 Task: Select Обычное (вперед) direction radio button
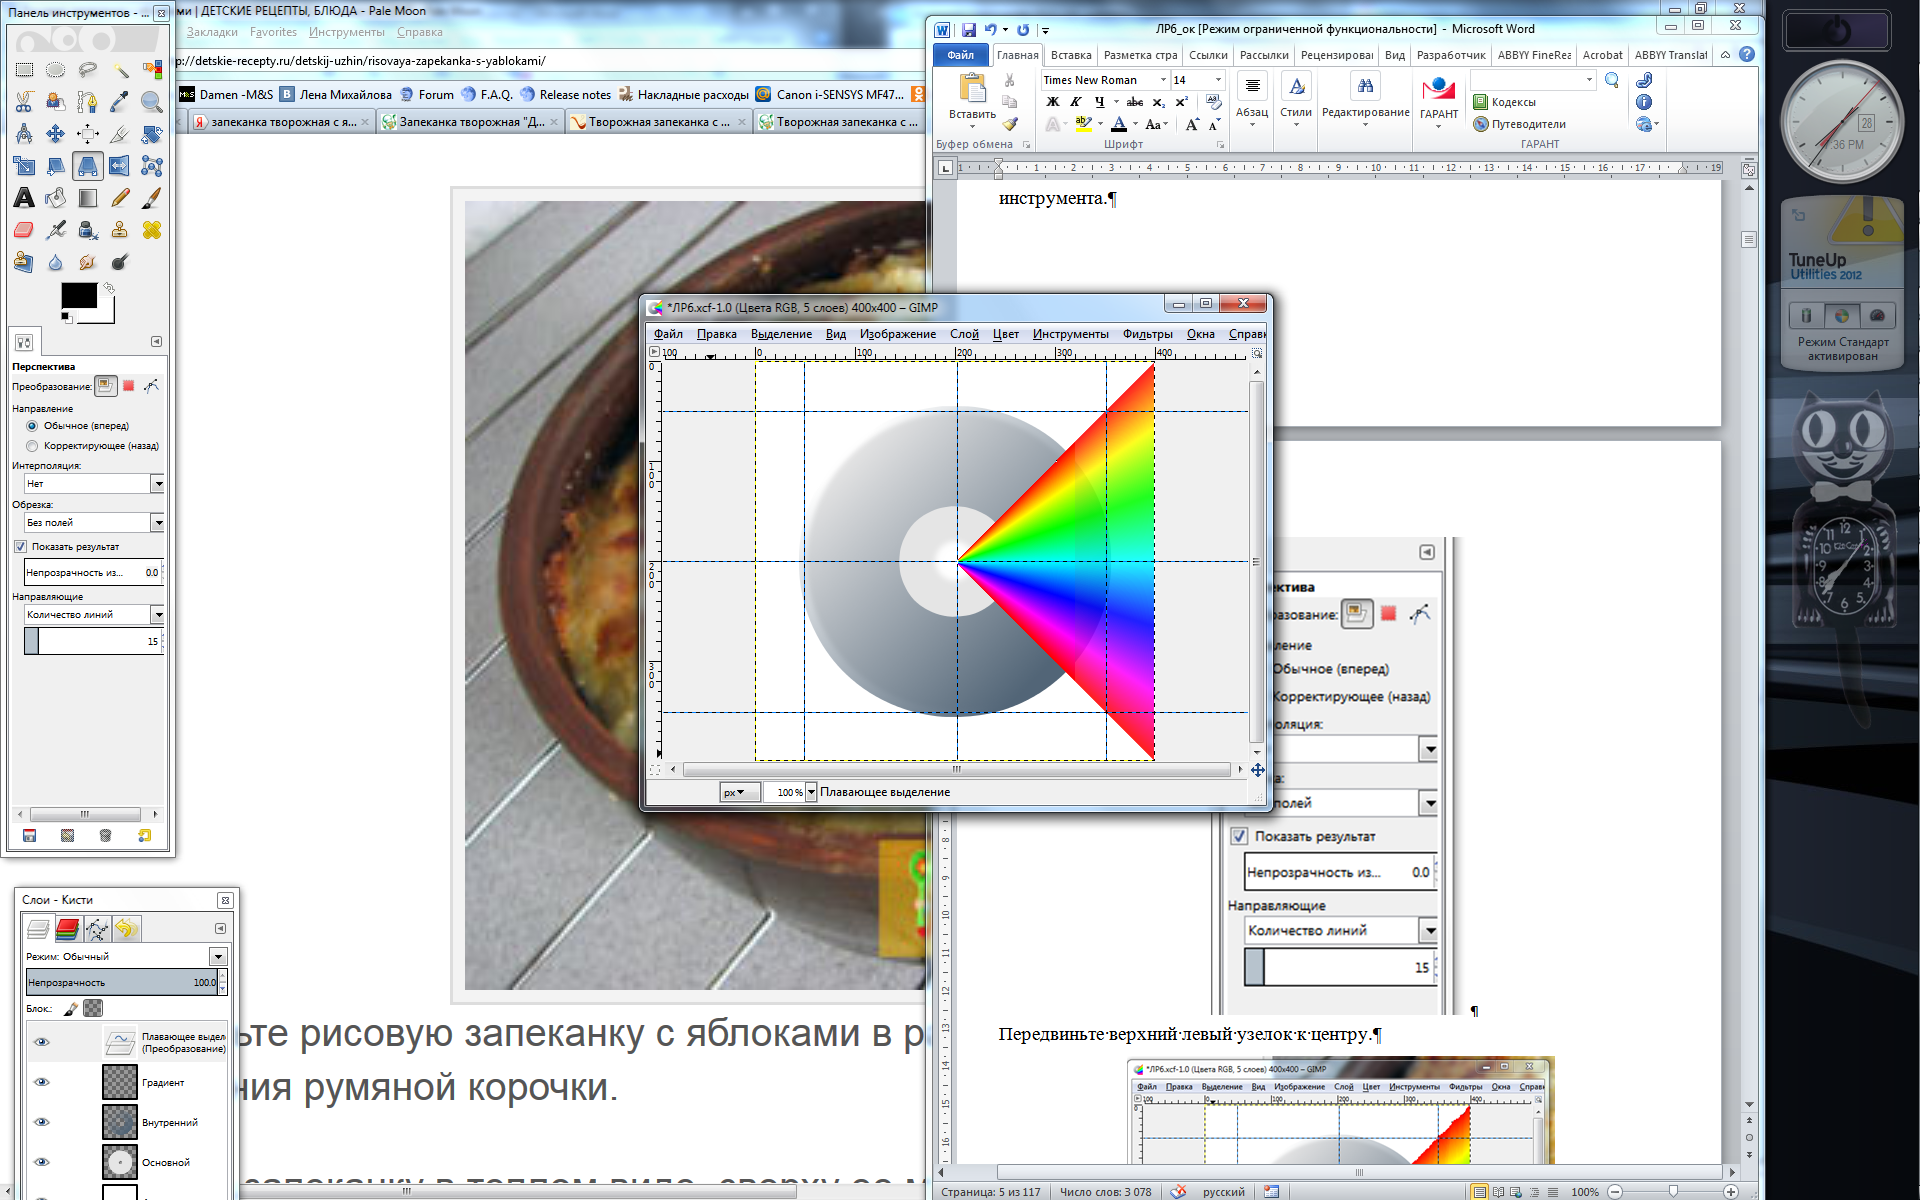pyautogui.click(x=32, y=426)
